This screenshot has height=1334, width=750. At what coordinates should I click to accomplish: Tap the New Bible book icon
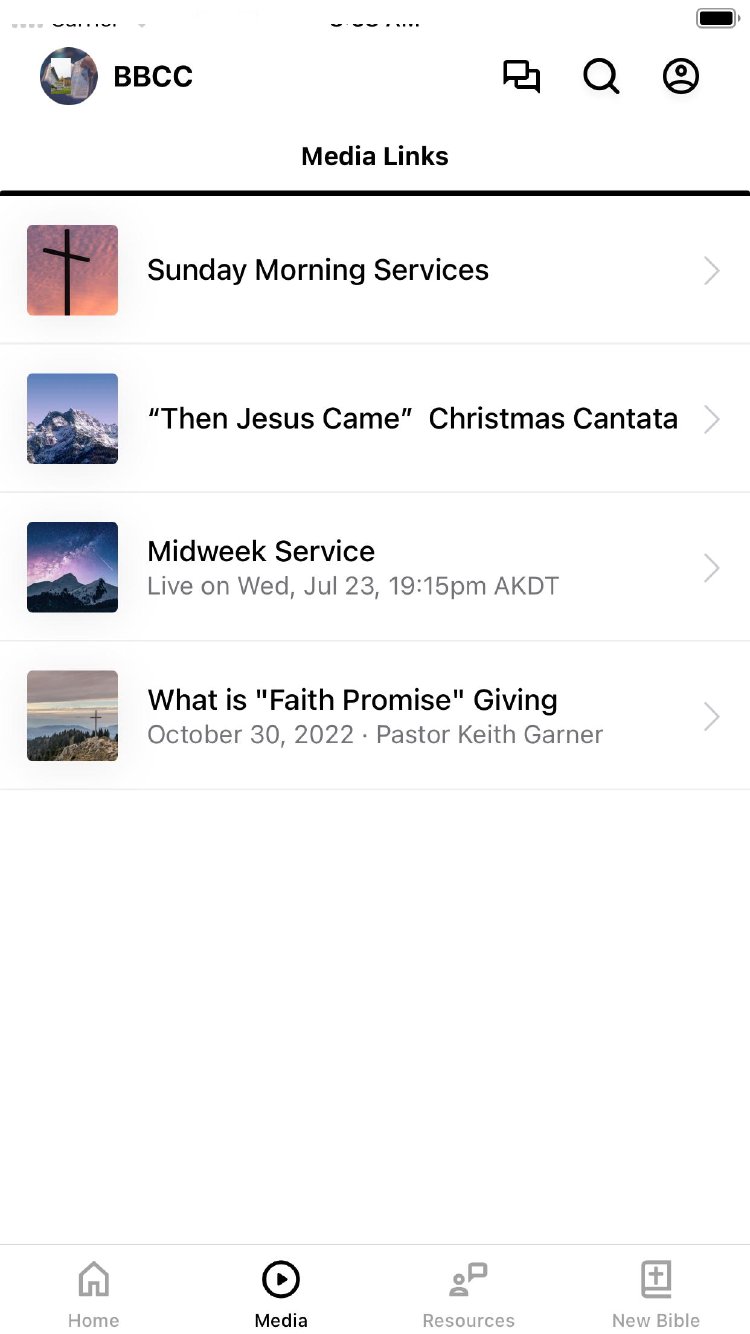click(x=656, y=1279)
